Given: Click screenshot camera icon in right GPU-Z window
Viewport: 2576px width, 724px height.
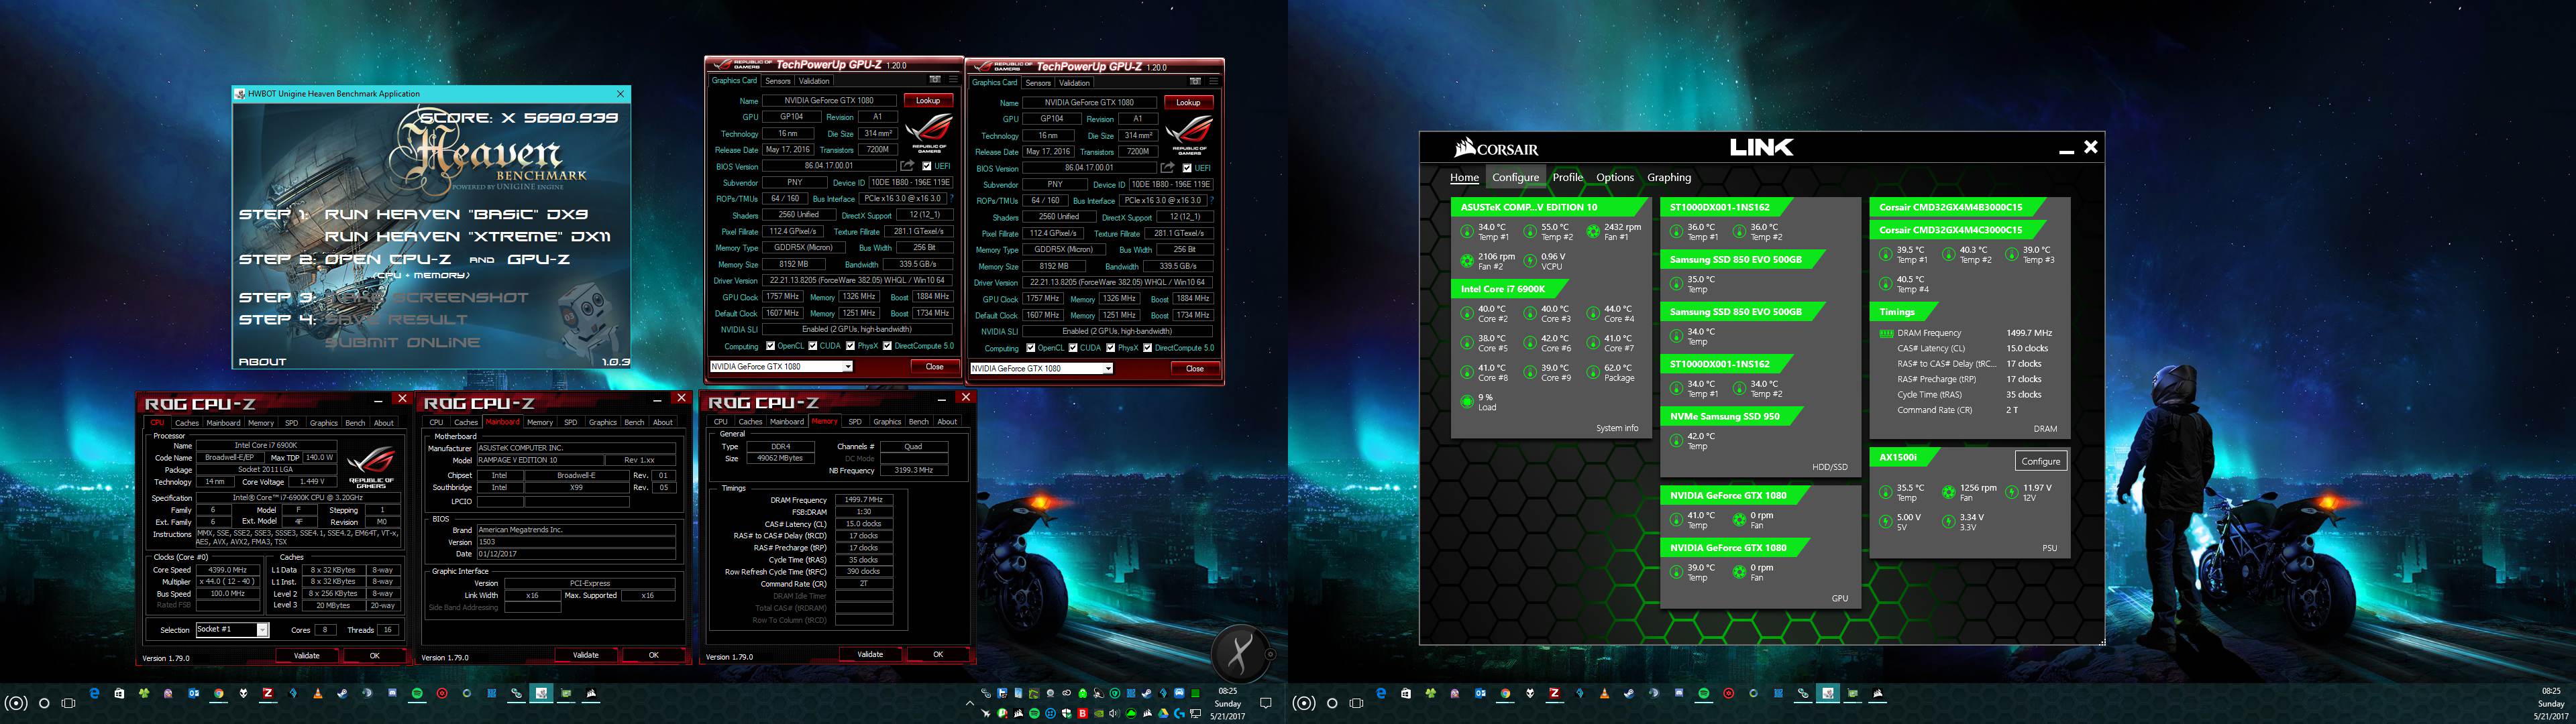Looking at the screenshot, I should pyautogui.click(x=1195, y=82).
